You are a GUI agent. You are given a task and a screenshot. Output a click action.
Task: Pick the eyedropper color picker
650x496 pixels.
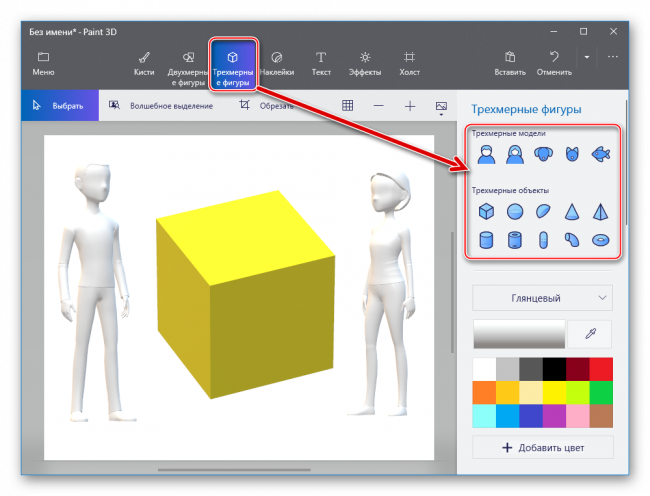pyautogui.click(x=590, y=334)
